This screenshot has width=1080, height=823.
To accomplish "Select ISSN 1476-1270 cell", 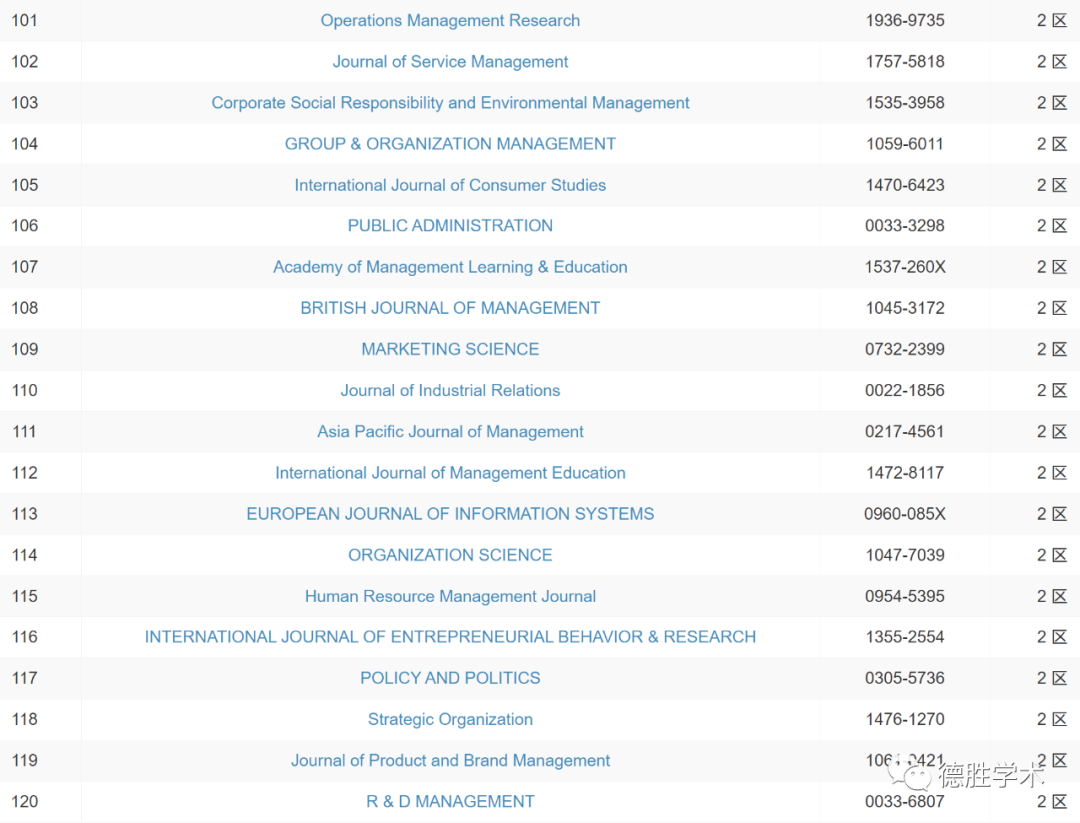I will pos(904,720).
